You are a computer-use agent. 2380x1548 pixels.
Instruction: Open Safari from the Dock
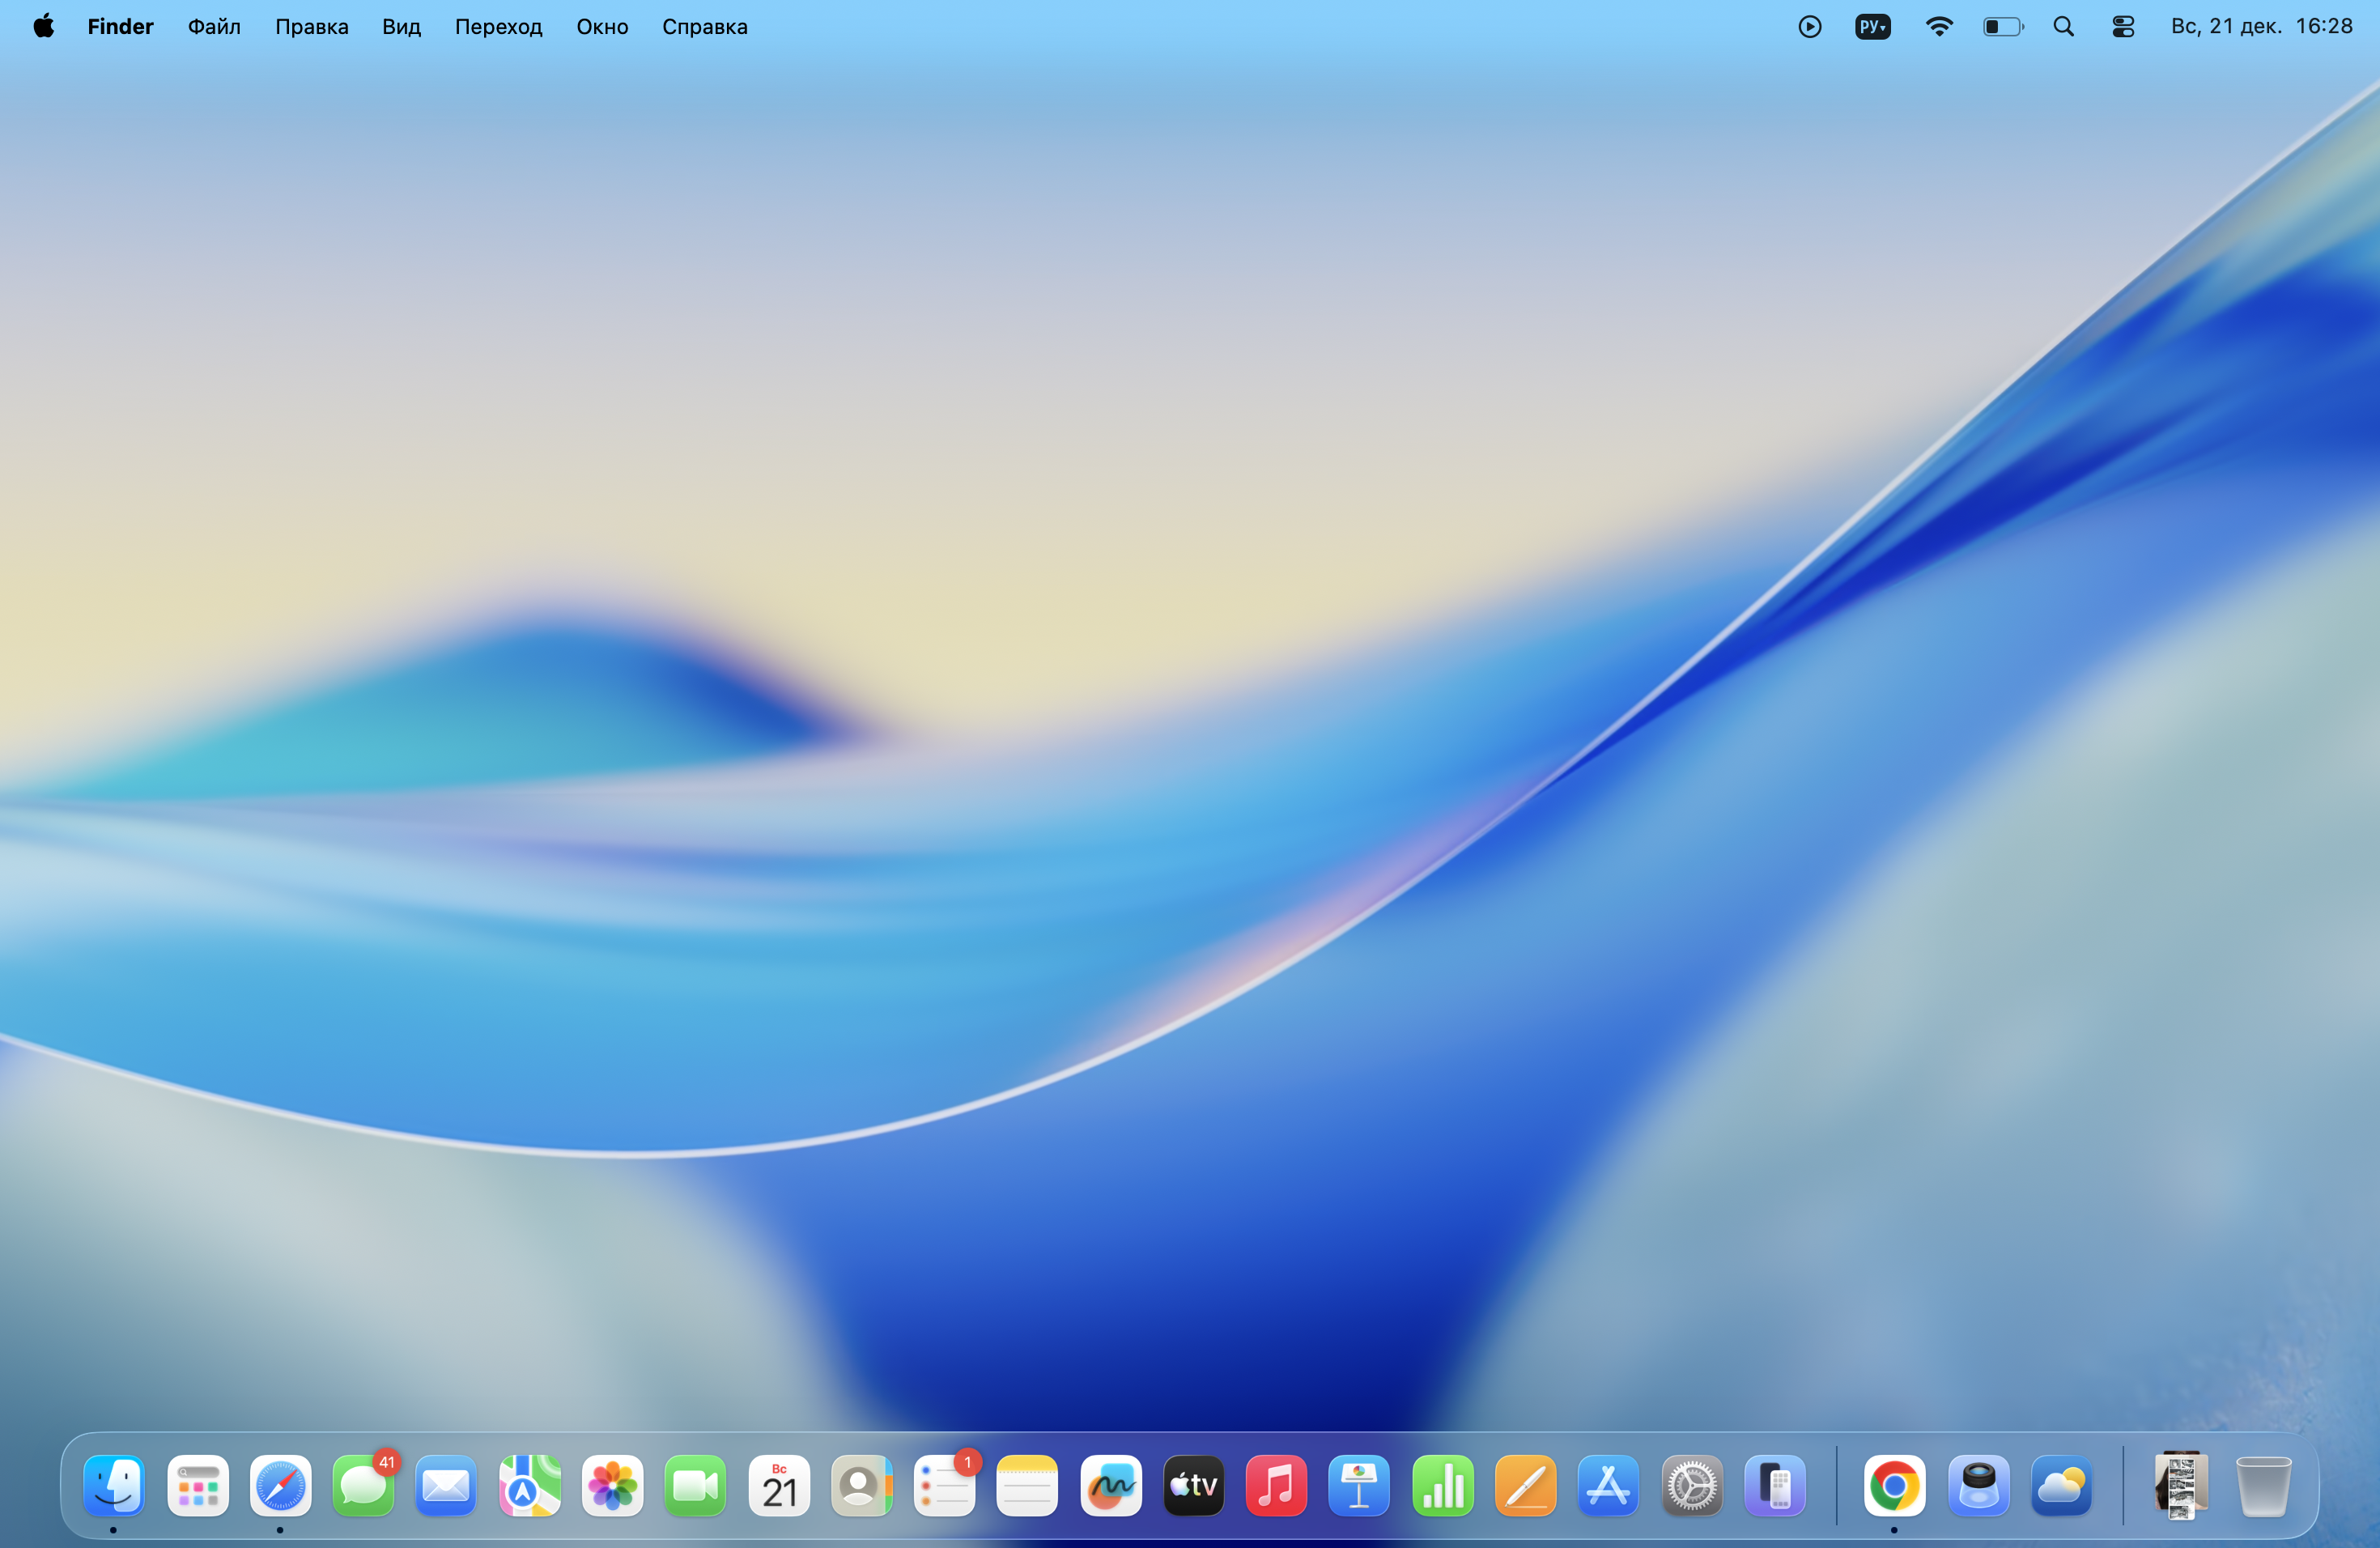click(280, 1485)
